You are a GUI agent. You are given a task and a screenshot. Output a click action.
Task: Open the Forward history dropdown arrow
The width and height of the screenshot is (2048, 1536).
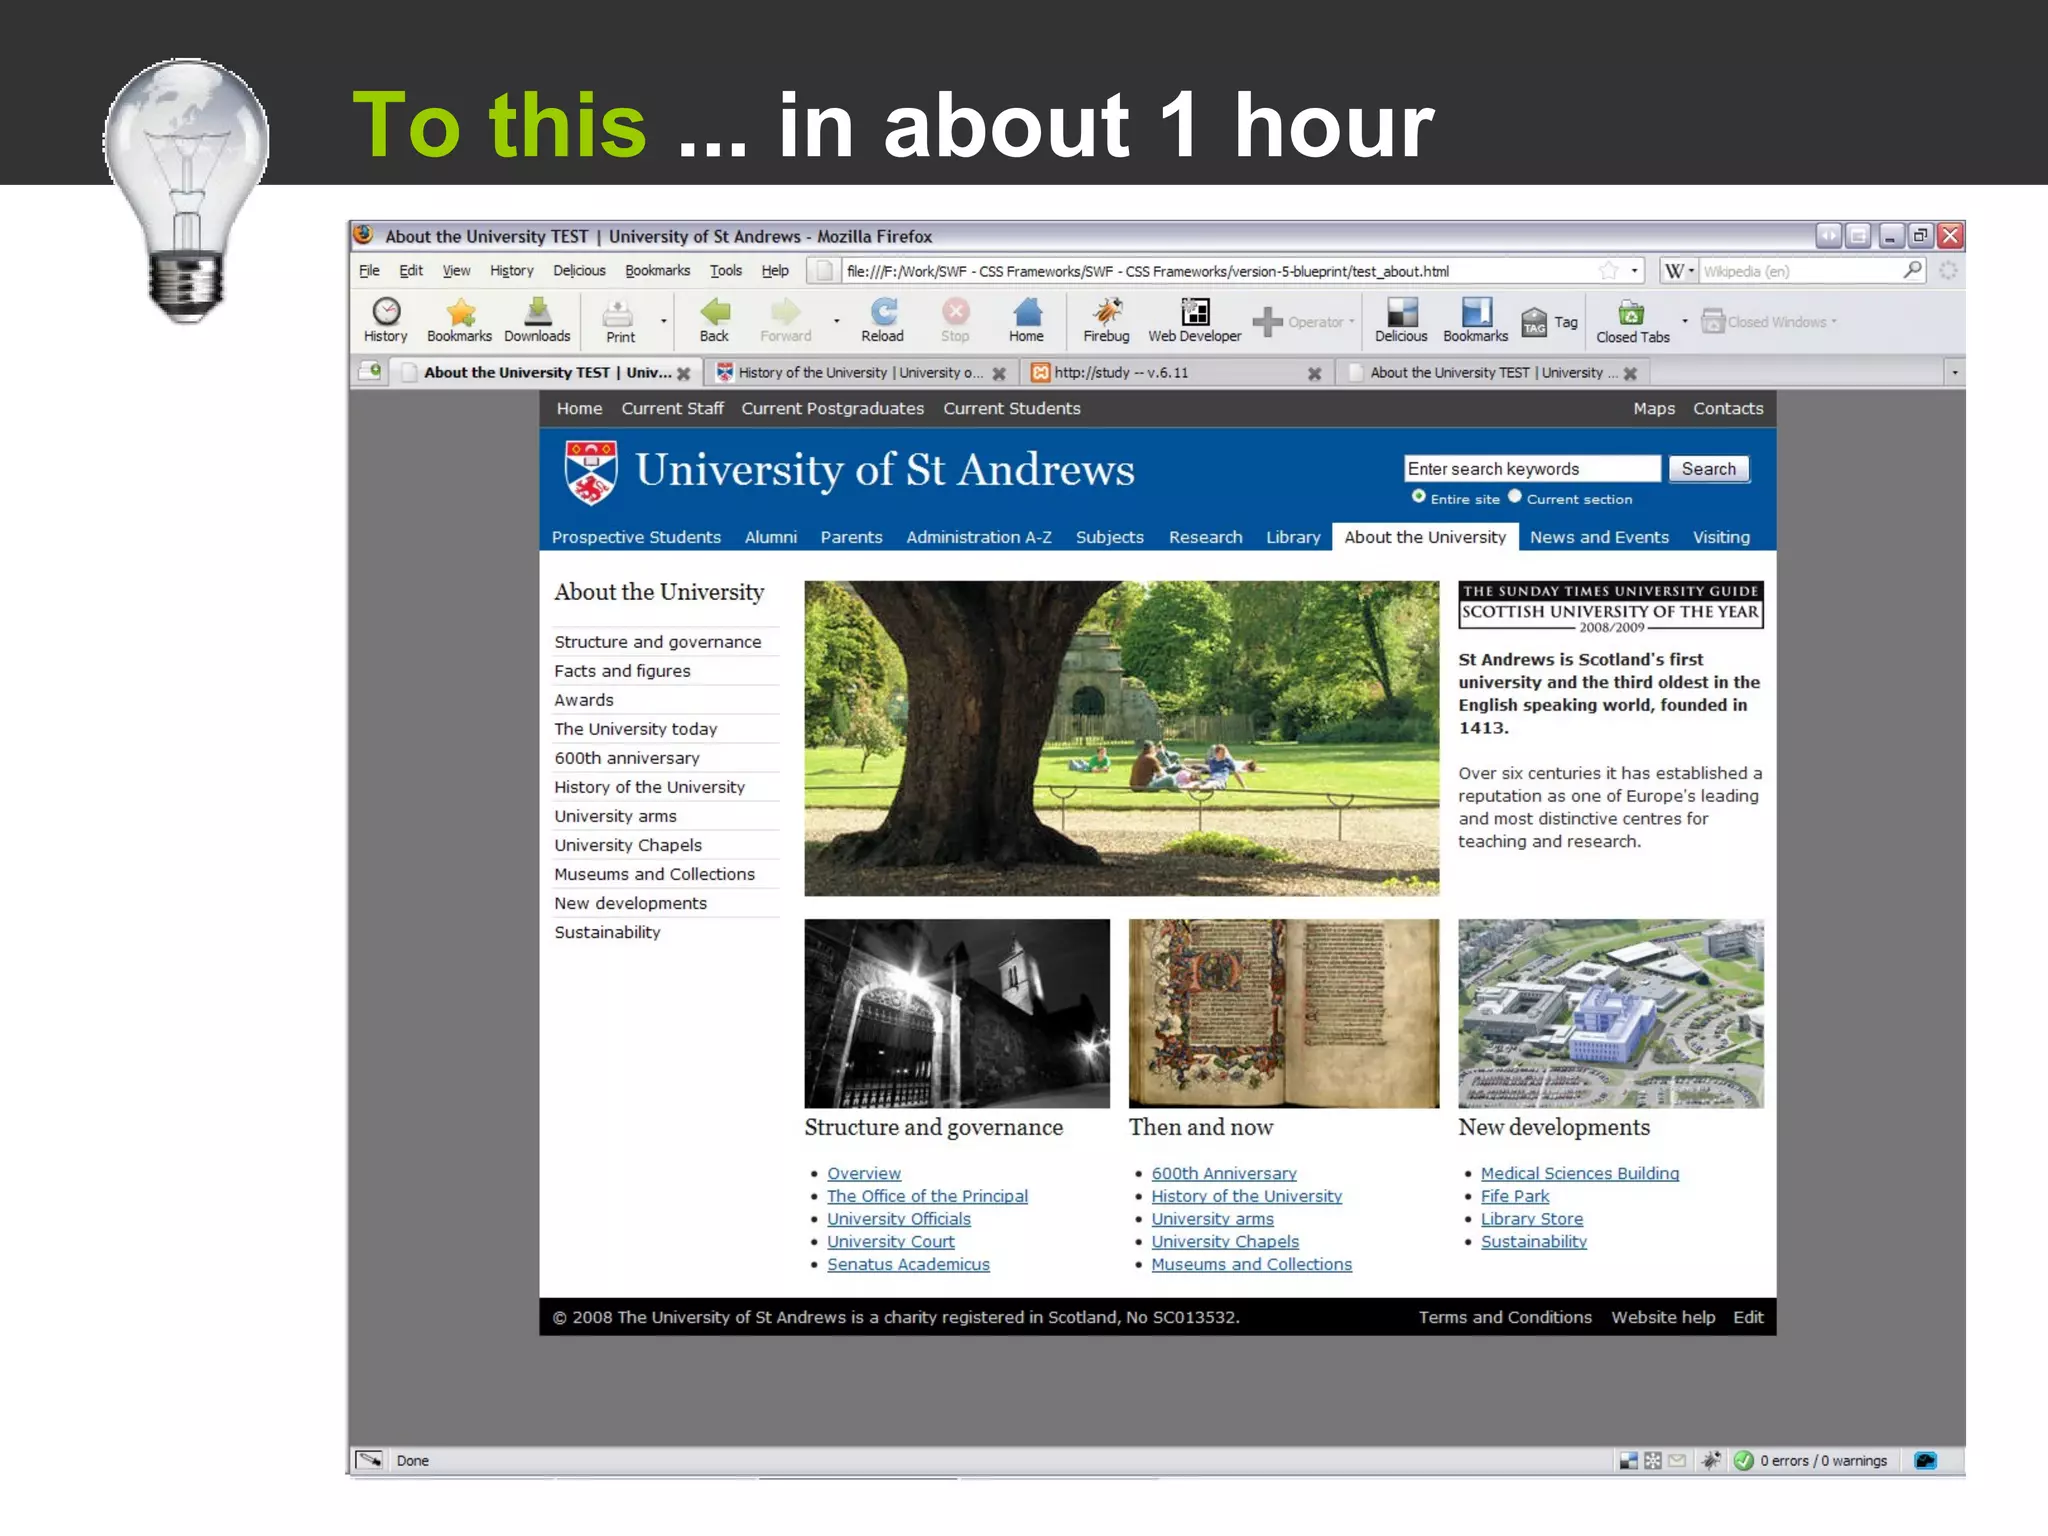pyautogui.click(x=836, y=321)
